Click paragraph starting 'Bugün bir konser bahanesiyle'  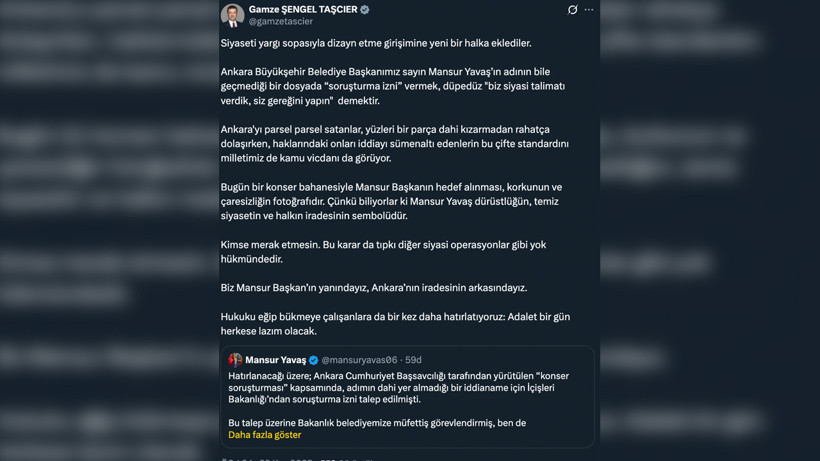[391, 201]
